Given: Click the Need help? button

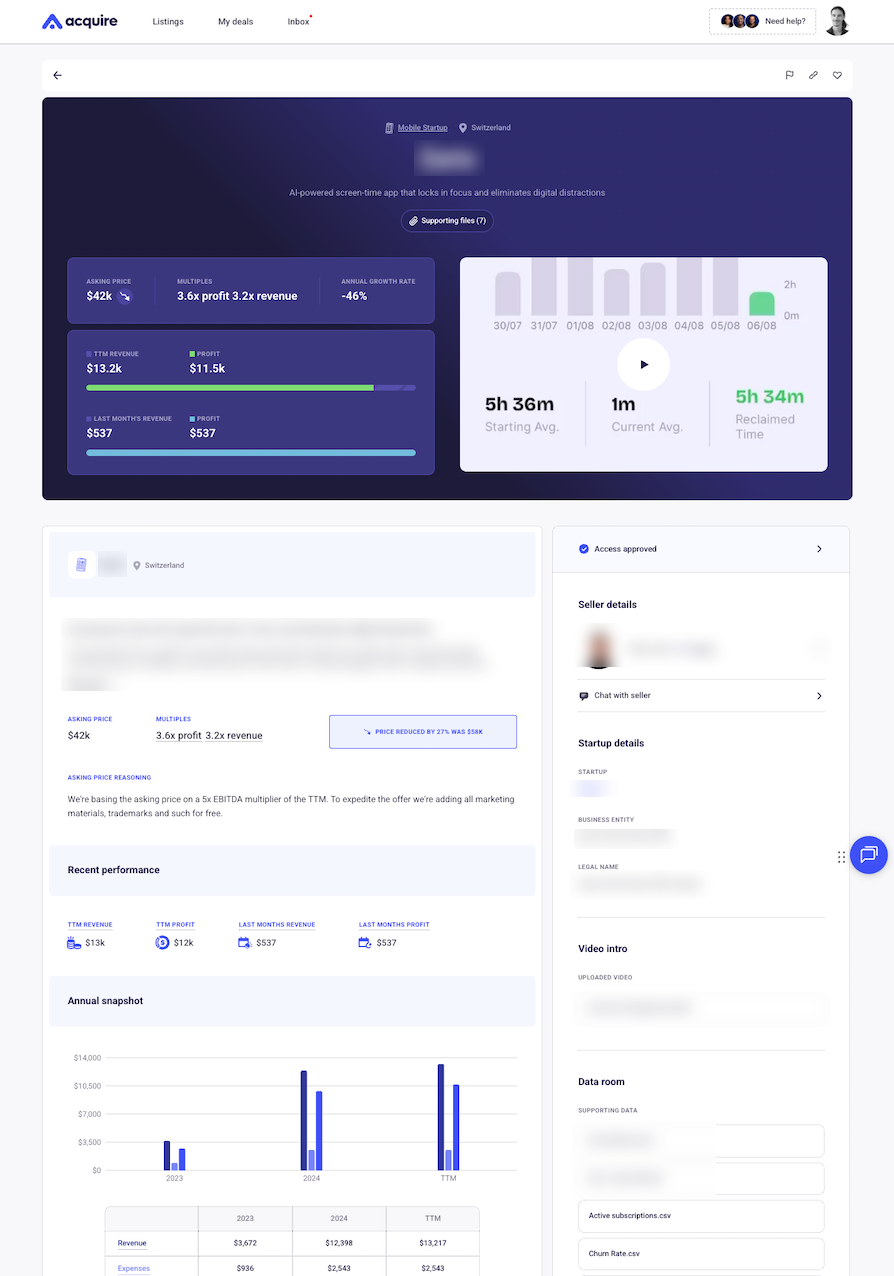Looking at the screenshot, I should [x=763, y=21].
